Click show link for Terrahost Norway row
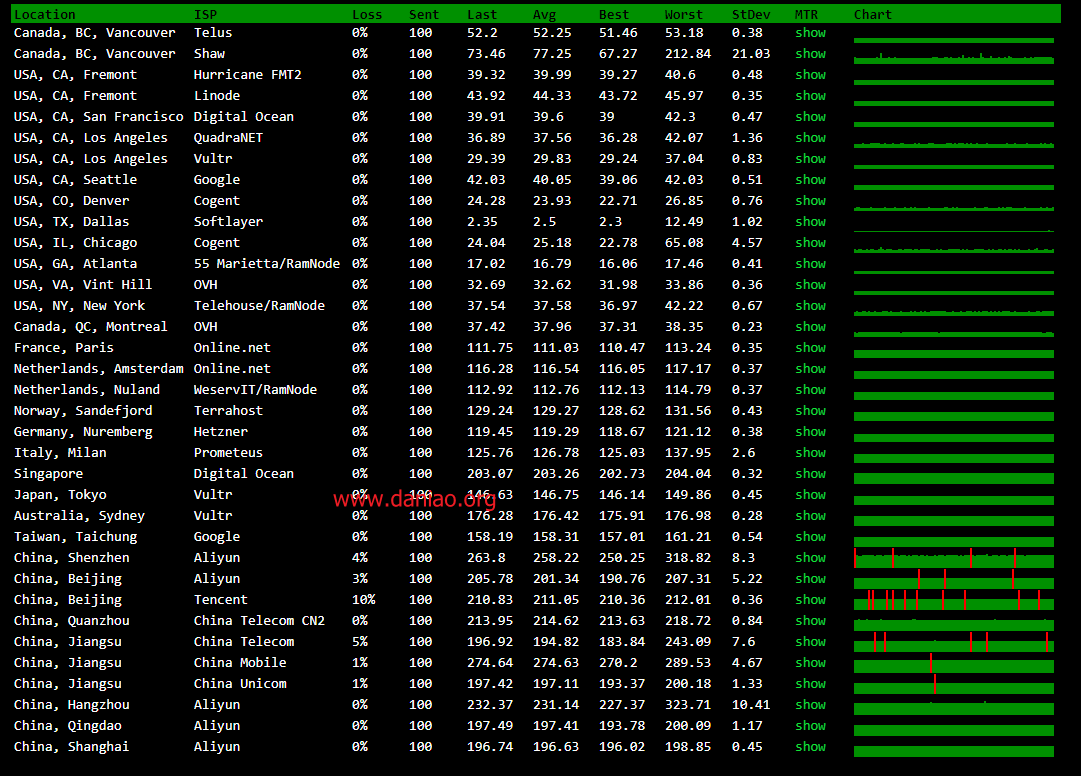This screenshot has height=776, width=1081. (810, 411)
